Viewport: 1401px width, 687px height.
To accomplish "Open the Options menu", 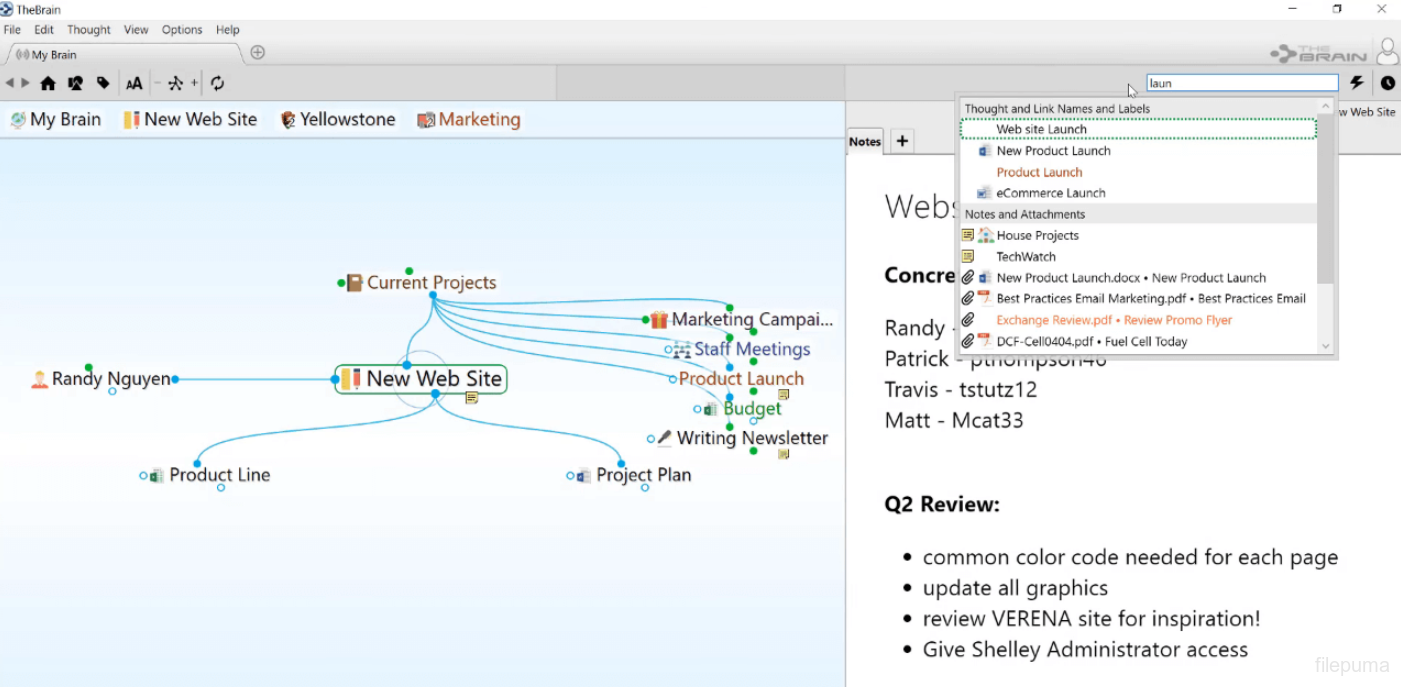I will [x=182, y=30].
